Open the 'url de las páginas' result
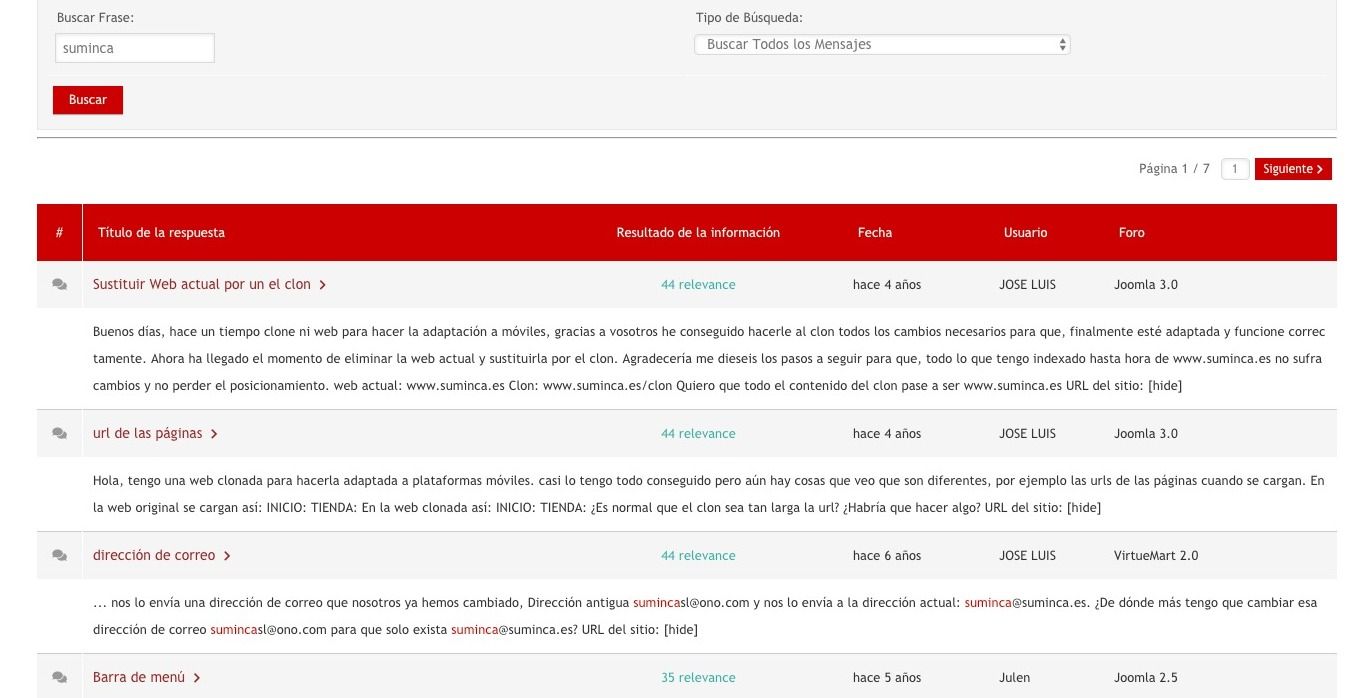 148,434
